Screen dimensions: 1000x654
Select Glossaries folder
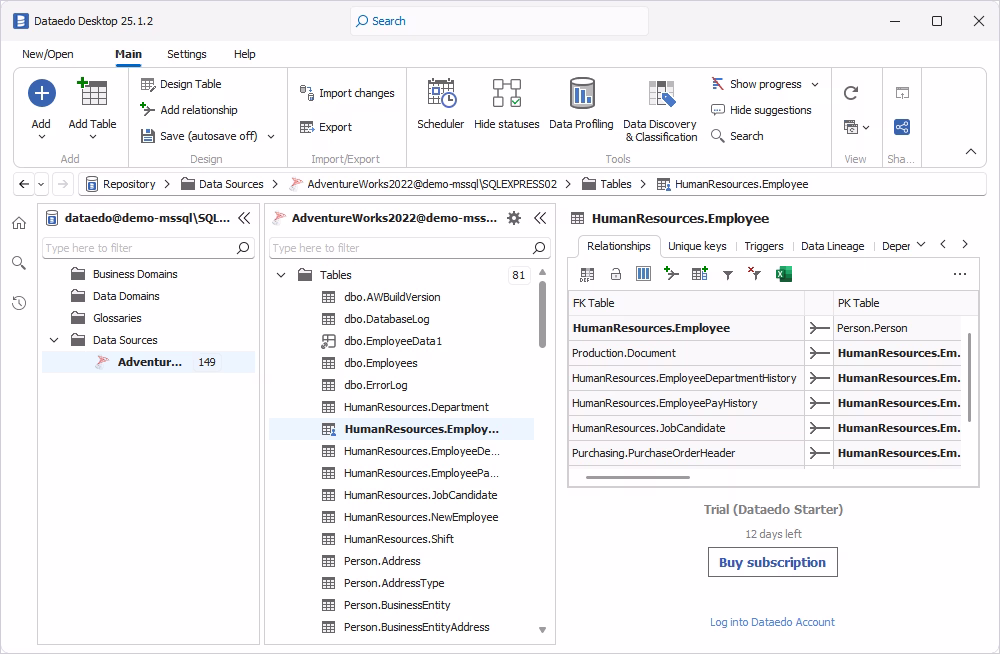point(117,318)
